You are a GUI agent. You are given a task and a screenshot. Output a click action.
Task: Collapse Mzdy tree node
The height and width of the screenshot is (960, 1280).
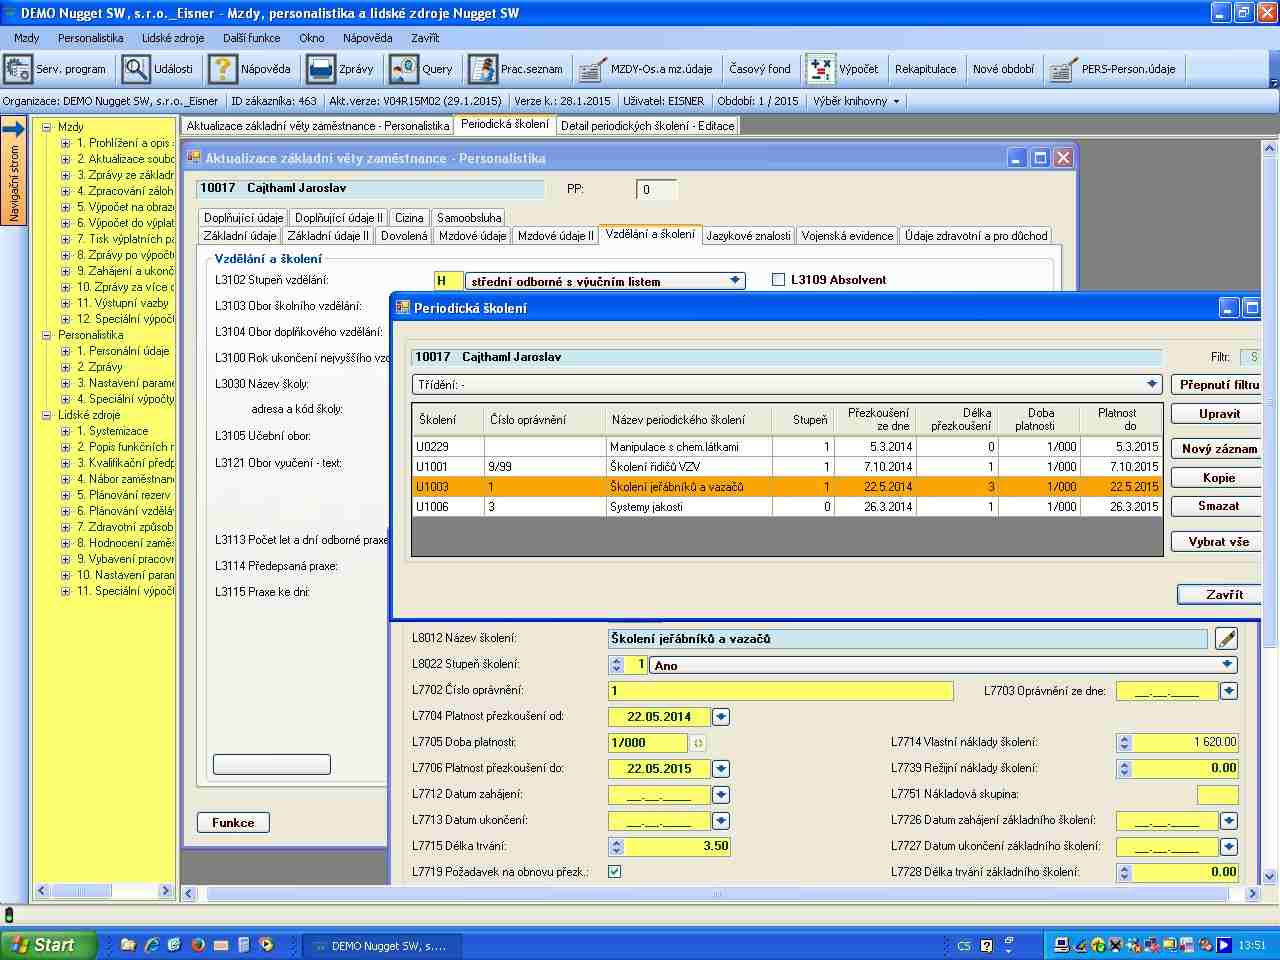46,127
